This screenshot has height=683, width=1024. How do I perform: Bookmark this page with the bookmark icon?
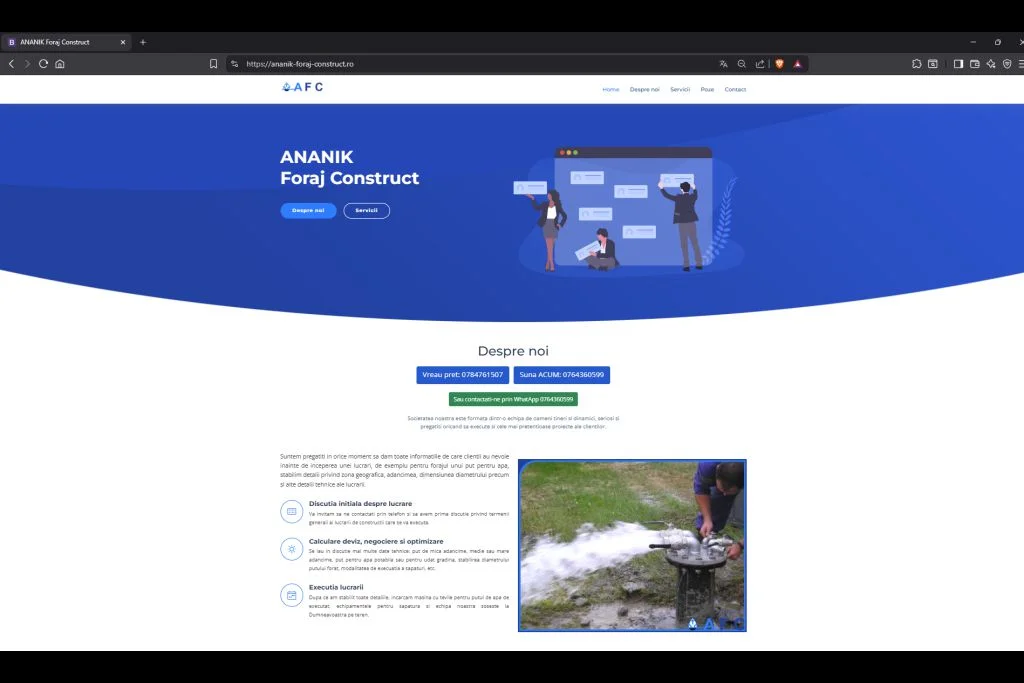click(213, 64)
